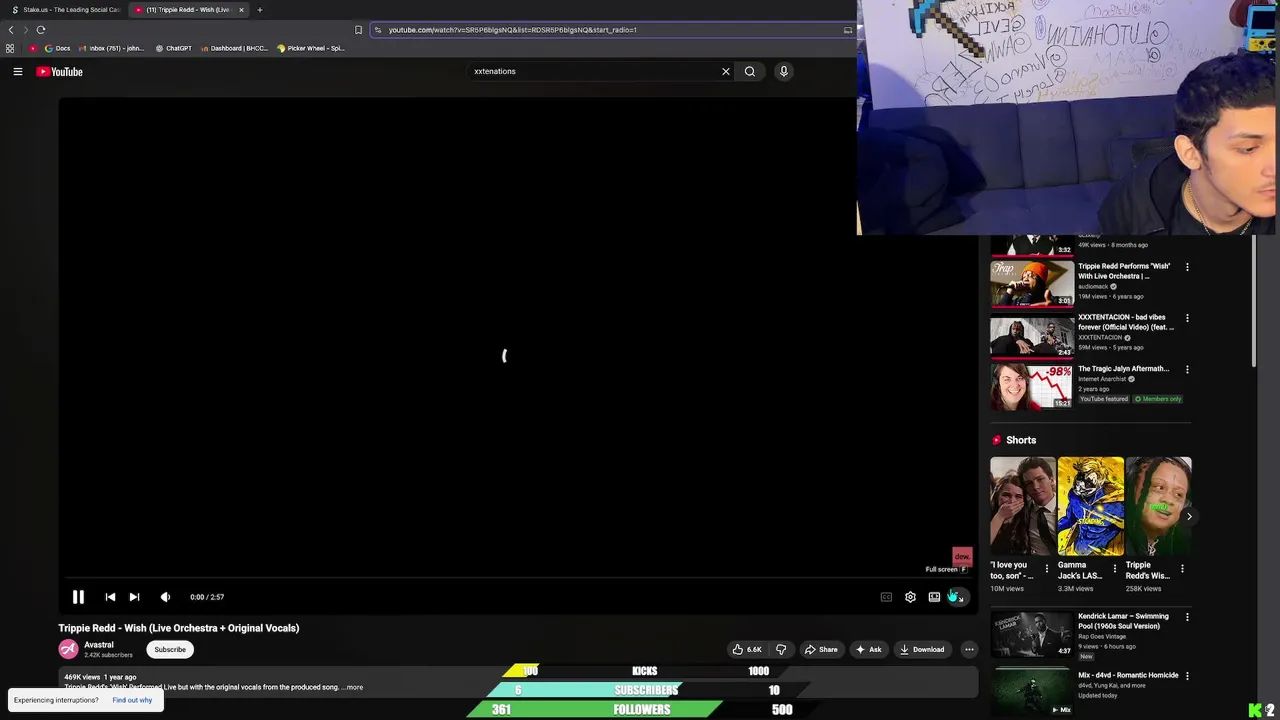Clear the xxtenations search text
This screenshot has height=720, width=1280.
pos(726,72)
